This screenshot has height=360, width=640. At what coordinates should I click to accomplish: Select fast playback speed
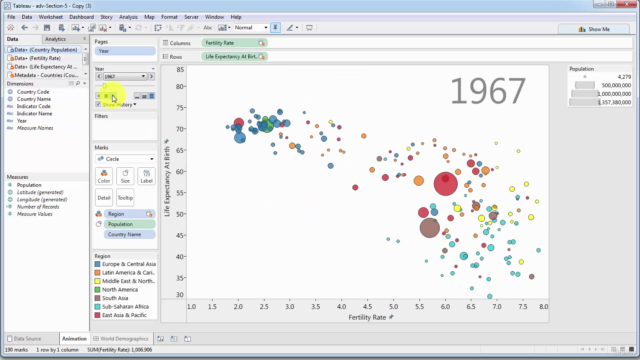[x=151, y=96]
